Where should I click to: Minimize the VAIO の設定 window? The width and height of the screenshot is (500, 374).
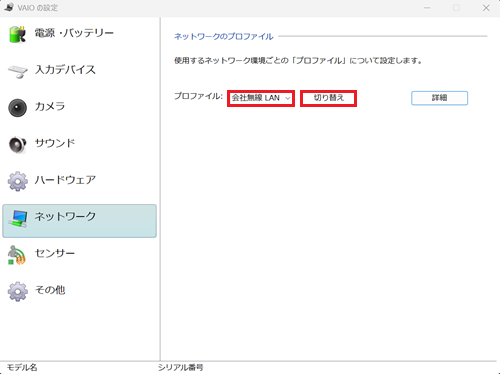point(427,8)
